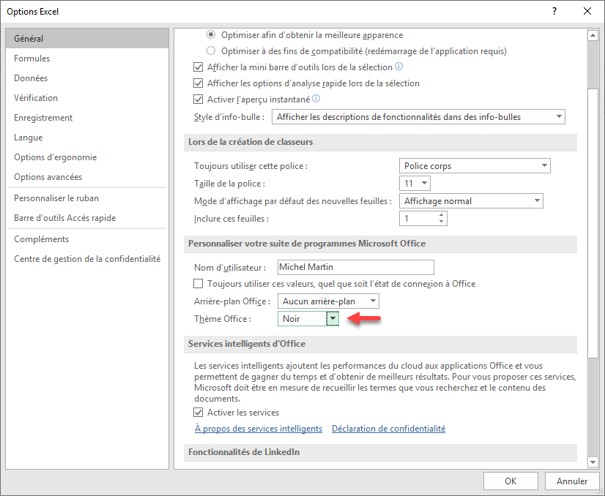Screen dimensions: 605x496
Task: Enable Toujours utiliser ces valeurs checkbox
Action: pyautogui.click(x=197, y=284)
